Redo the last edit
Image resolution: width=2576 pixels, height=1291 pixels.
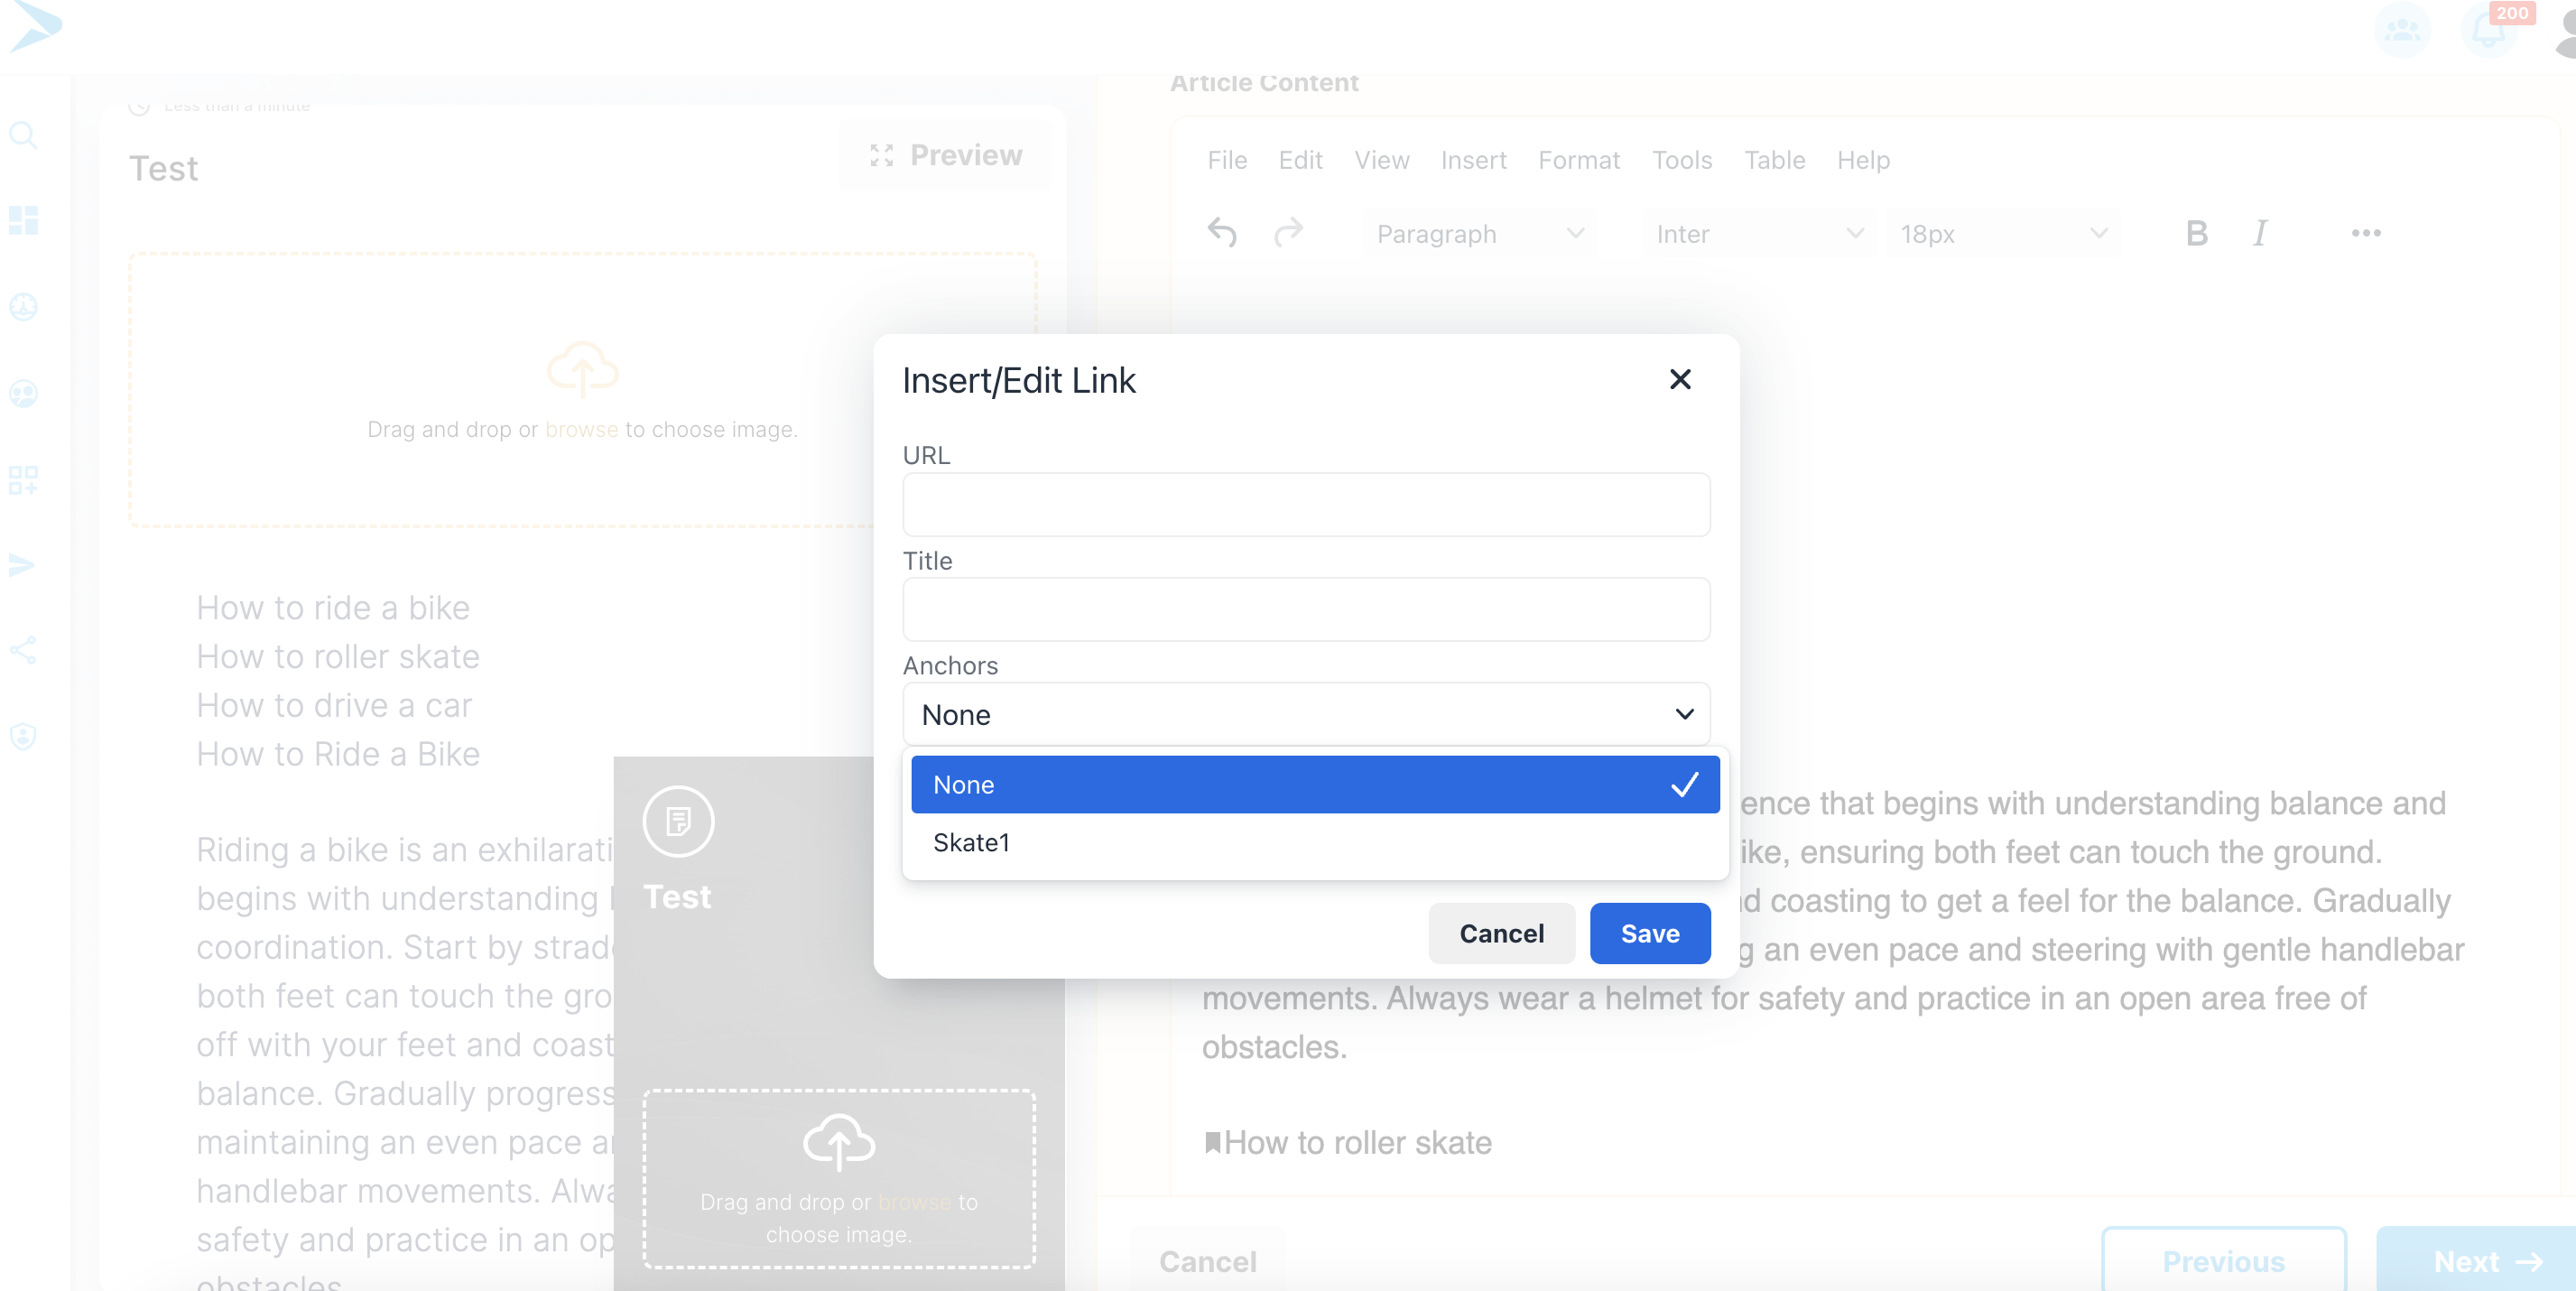pyautogui.click(x=1288, y=233)
